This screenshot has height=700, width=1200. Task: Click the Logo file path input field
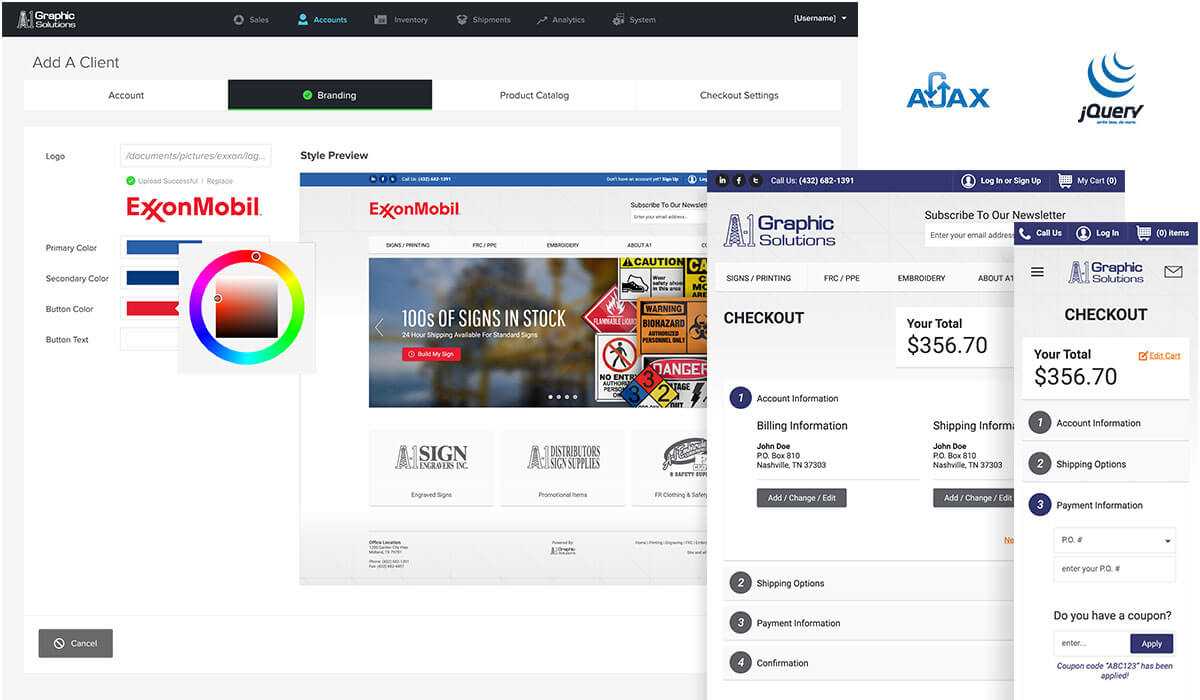(x=195, y=156)
